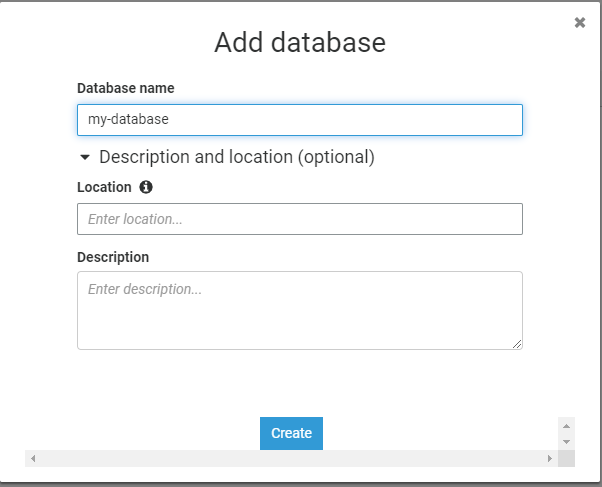Image resolution: width=602 pixels, height=487 pixels.
Task: Click the horizontal scrollbar right arrow
Action: pos(549,458)
